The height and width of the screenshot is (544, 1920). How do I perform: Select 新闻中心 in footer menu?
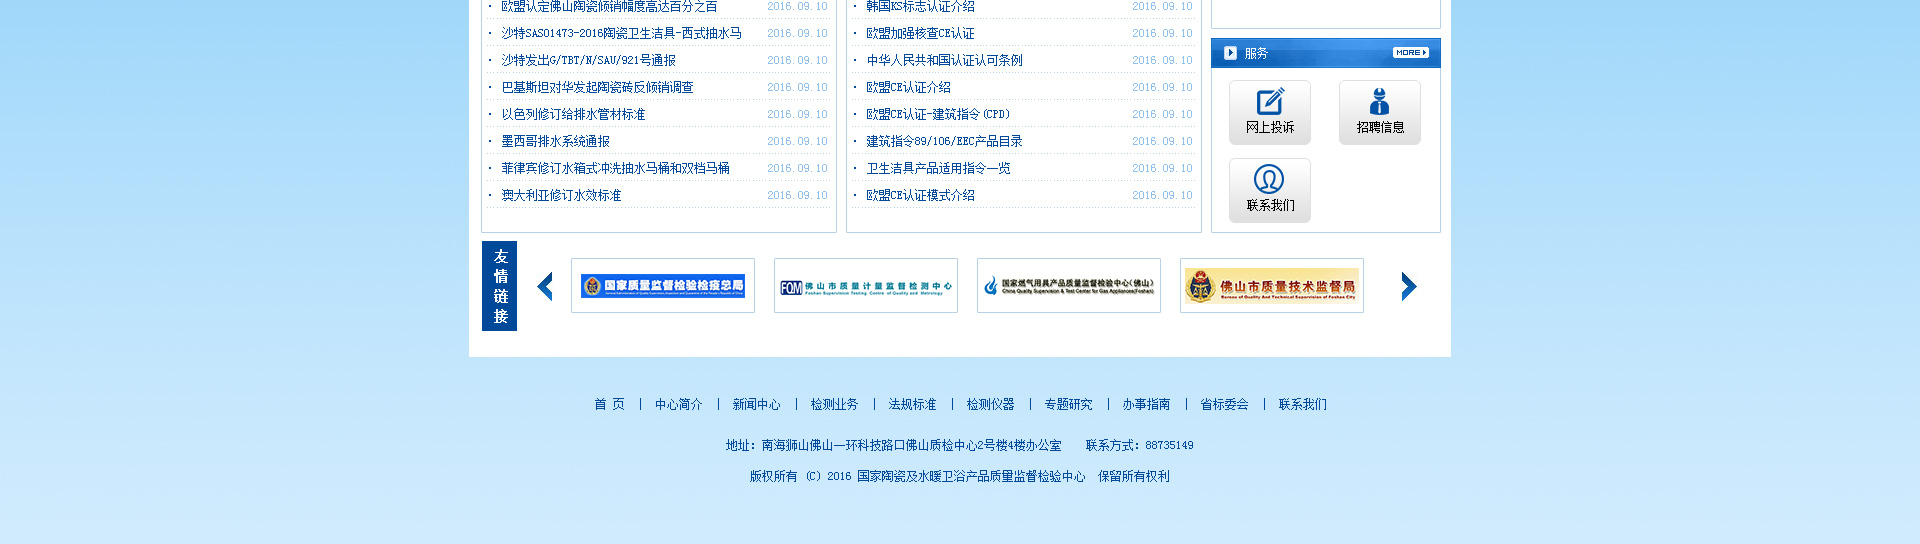click(756, 405)
